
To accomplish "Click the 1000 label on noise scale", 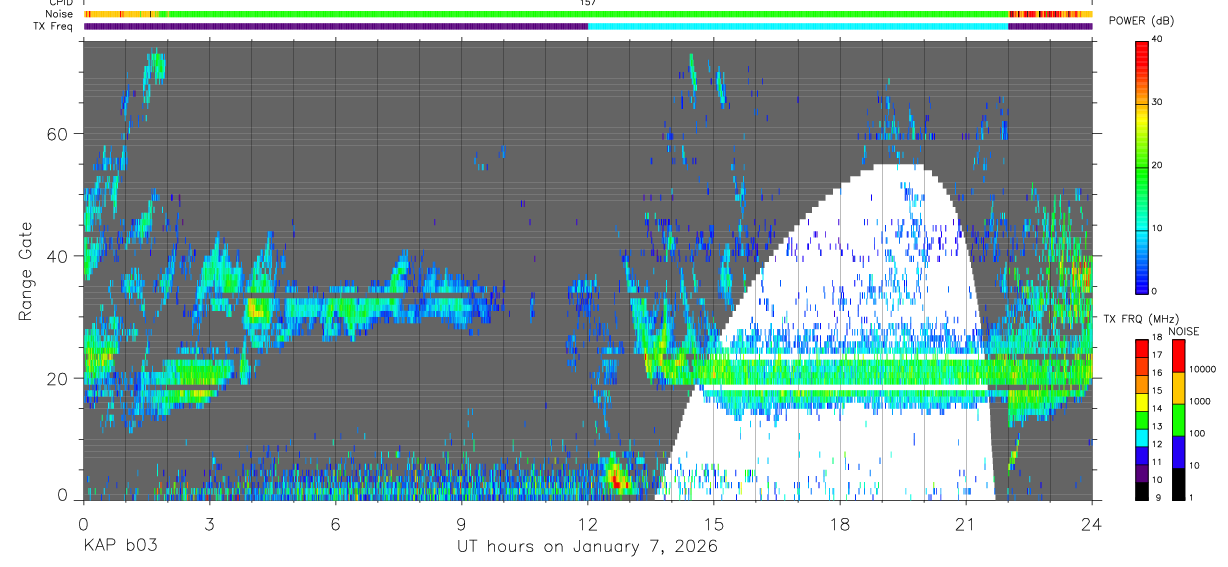I will tap(1201, 400).
